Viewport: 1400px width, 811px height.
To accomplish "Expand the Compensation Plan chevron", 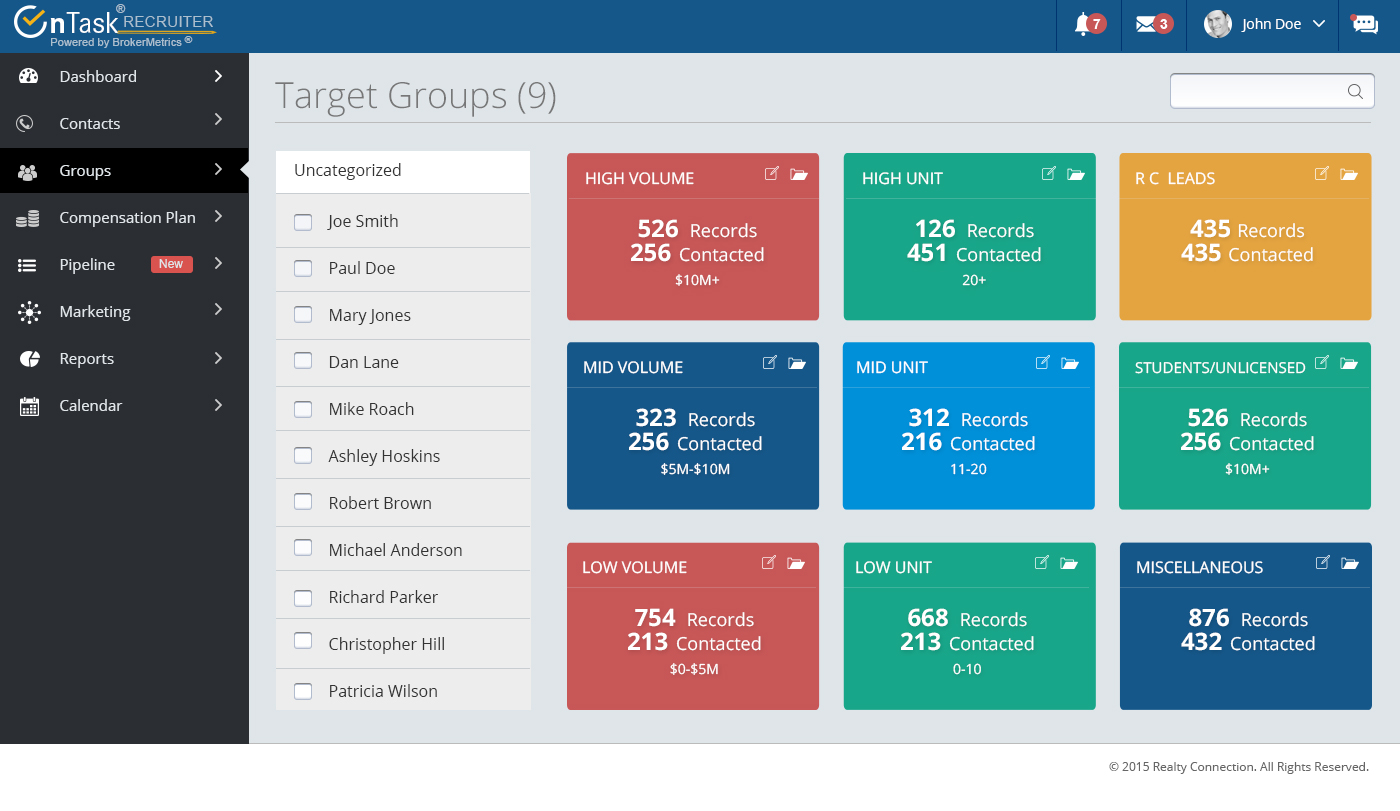I will point(218,216).
